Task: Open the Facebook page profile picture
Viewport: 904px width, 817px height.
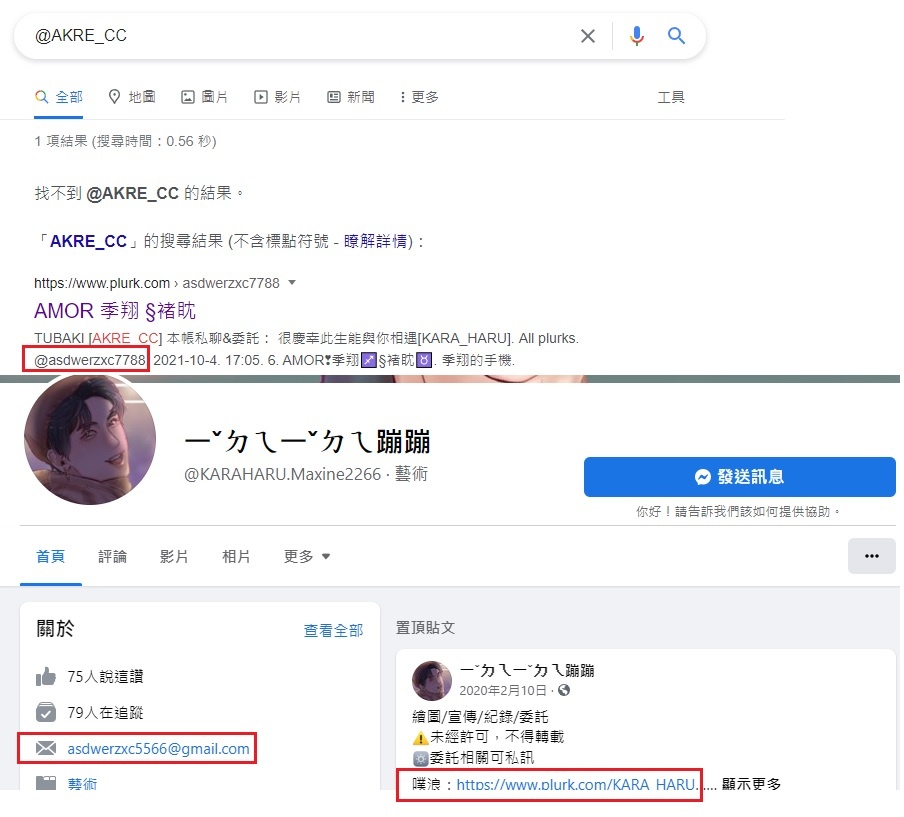Action: [x=90, y=439]
